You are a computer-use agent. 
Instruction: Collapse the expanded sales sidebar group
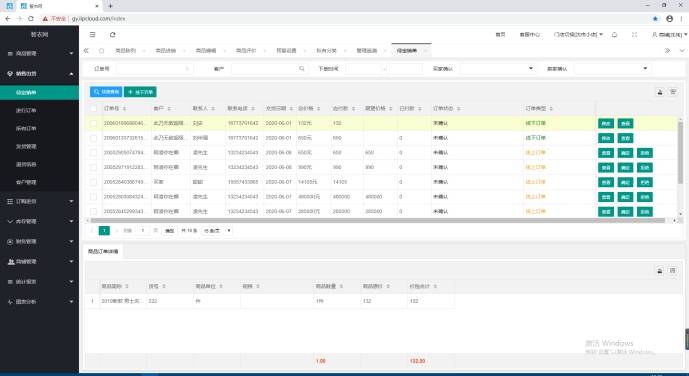tap(40, 73)
